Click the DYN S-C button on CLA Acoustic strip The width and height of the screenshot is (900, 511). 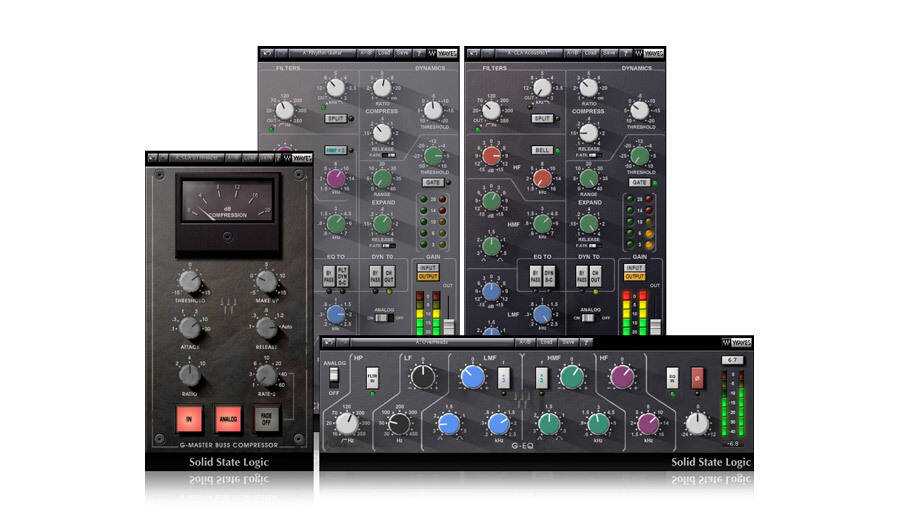tap(549, 277)
